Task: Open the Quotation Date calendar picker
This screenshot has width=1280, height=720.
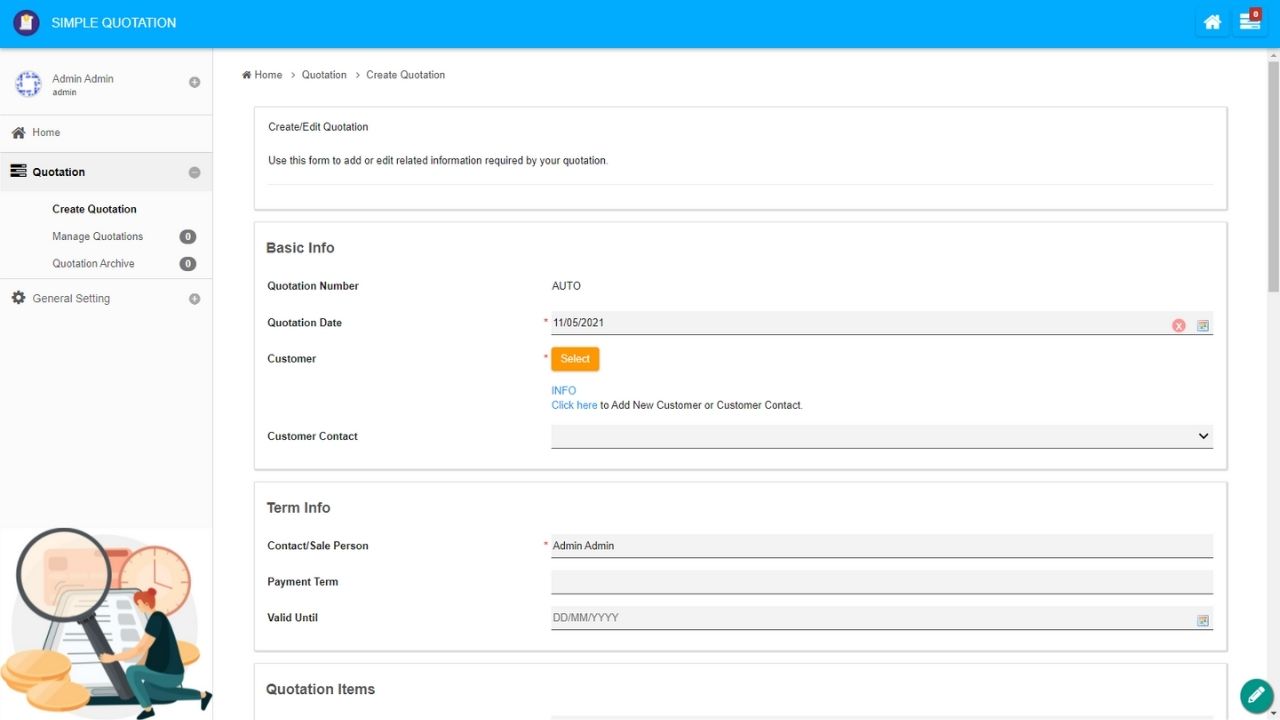Action: [x=1203, y=325]
